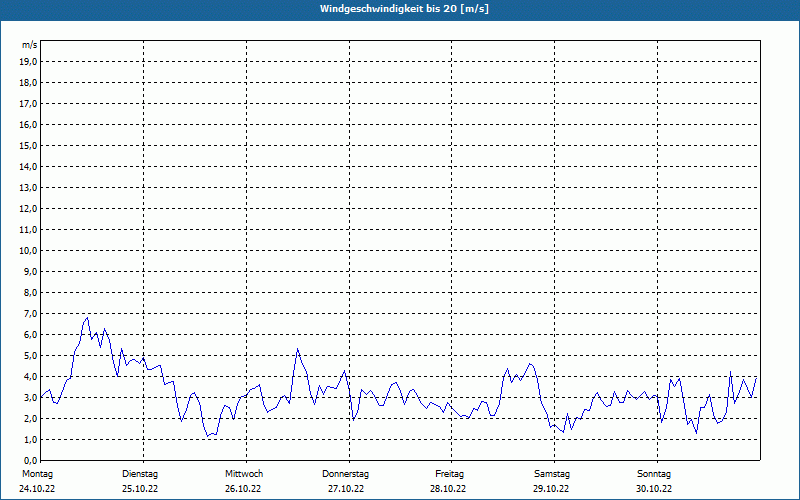800x500 pixels.
Task: Click the Wednesday wind peak above 5 m/s
Action: pyautogui.click(x=297, y=349)
